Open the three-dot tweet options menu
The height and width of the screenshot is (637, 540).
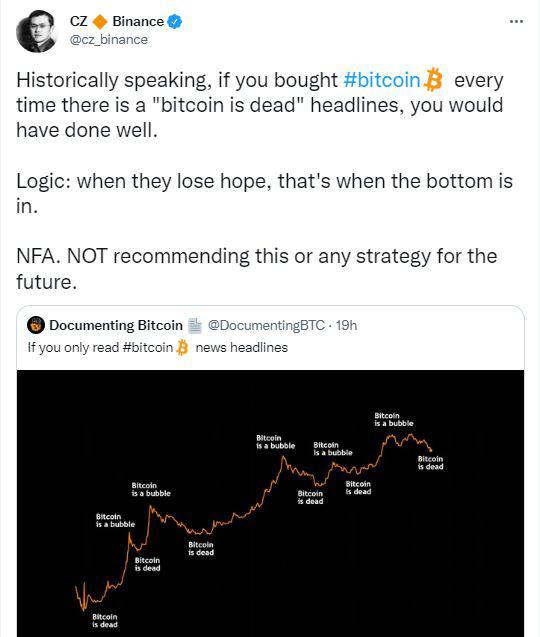coord(516,21)
